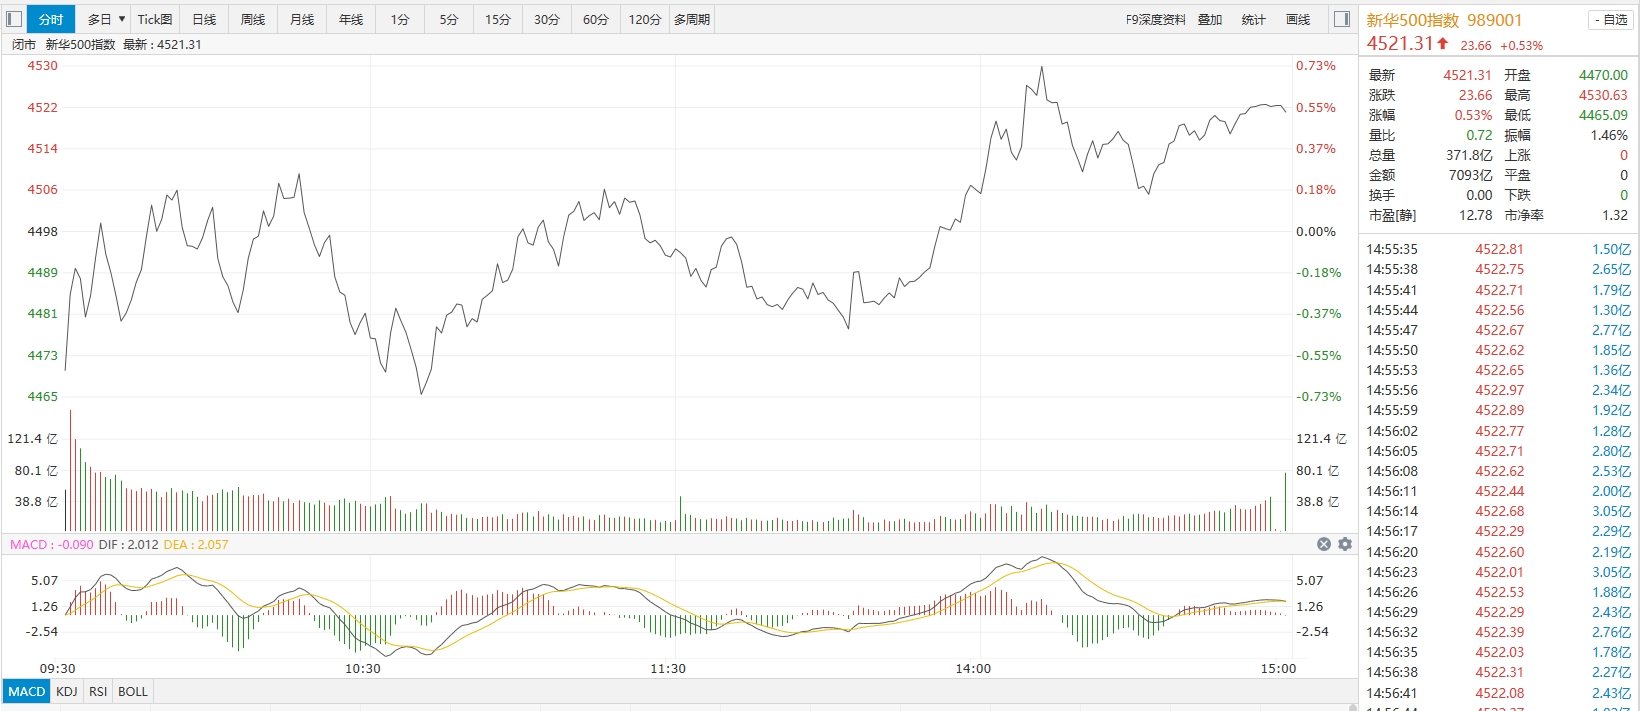Close the MACD indicator panel

1324,544
